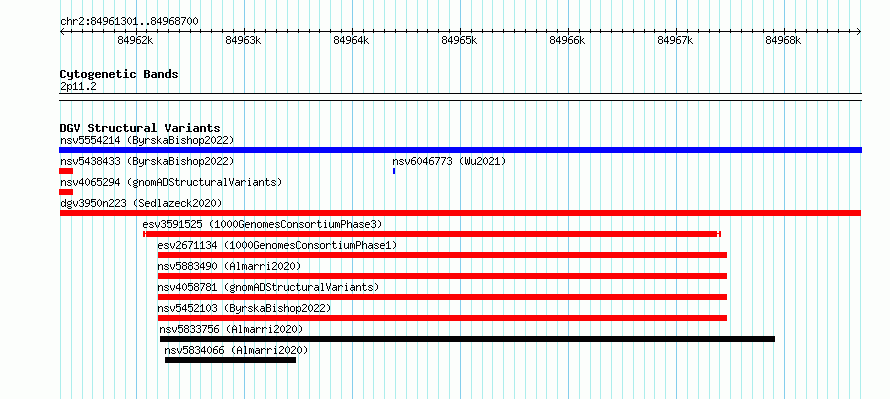Click the red nsv5452103 variant bar
The height and width of the screenshot is (399, 890).
442,318
